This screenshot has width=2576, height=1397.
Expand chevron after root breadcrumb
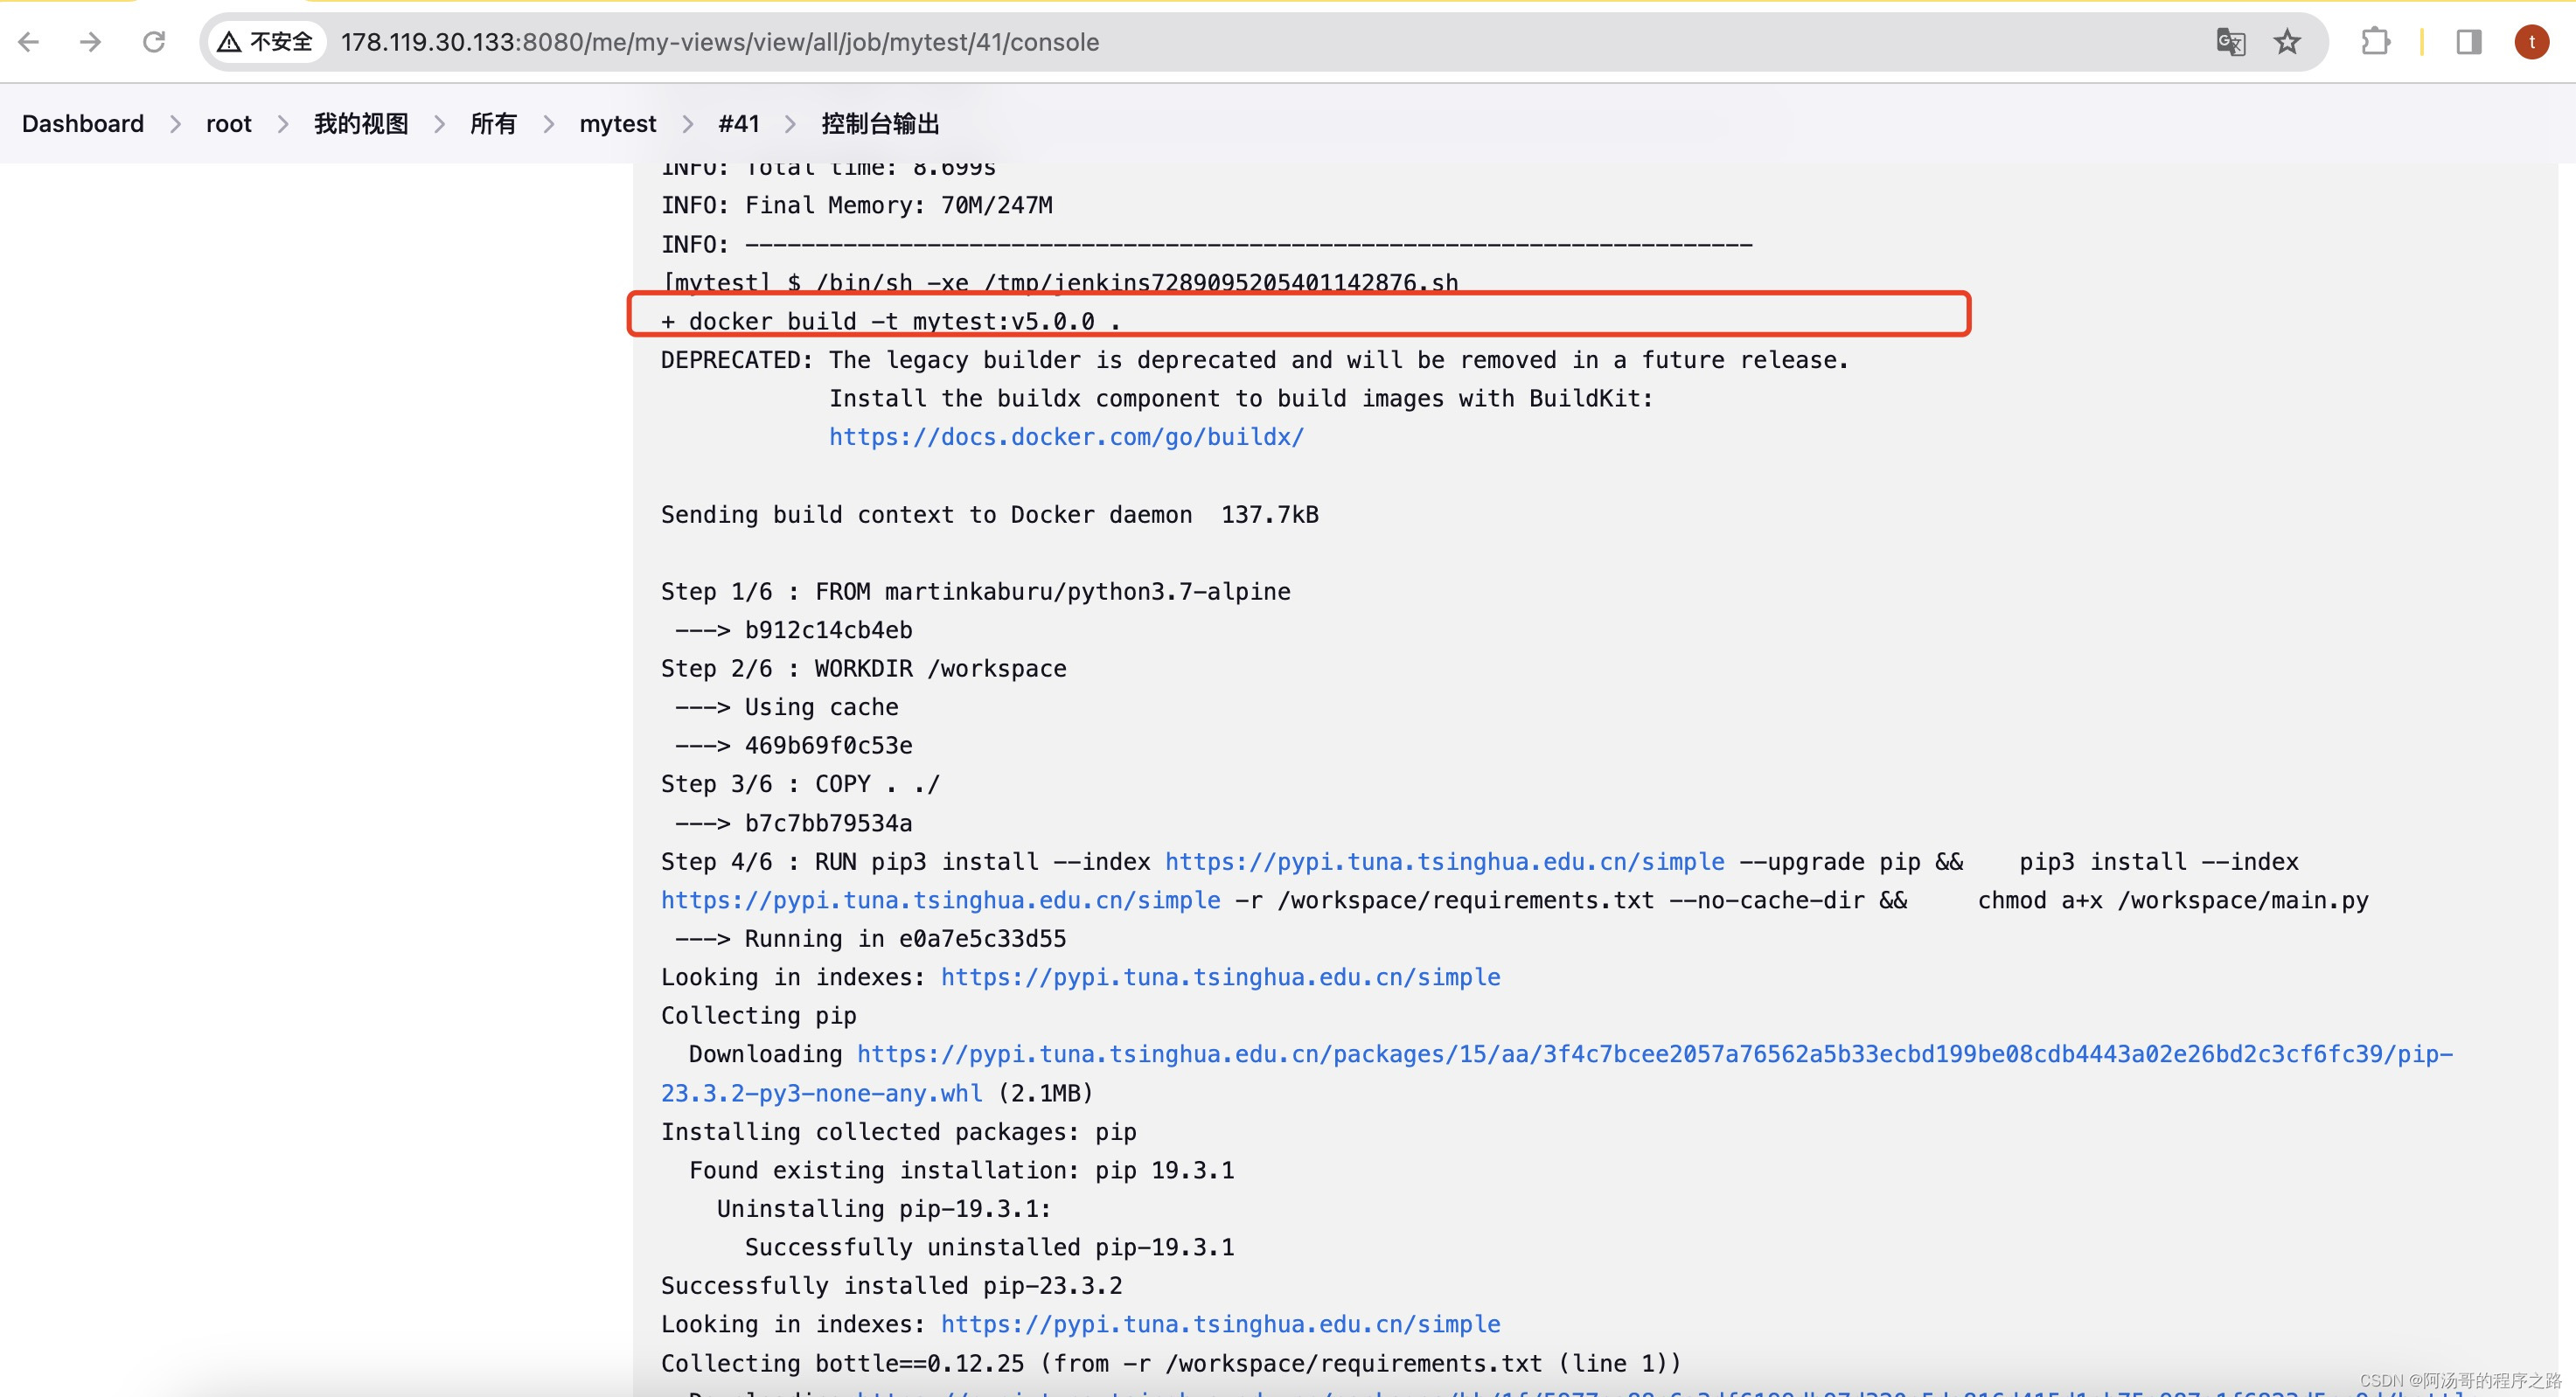(x=283, y=124)
